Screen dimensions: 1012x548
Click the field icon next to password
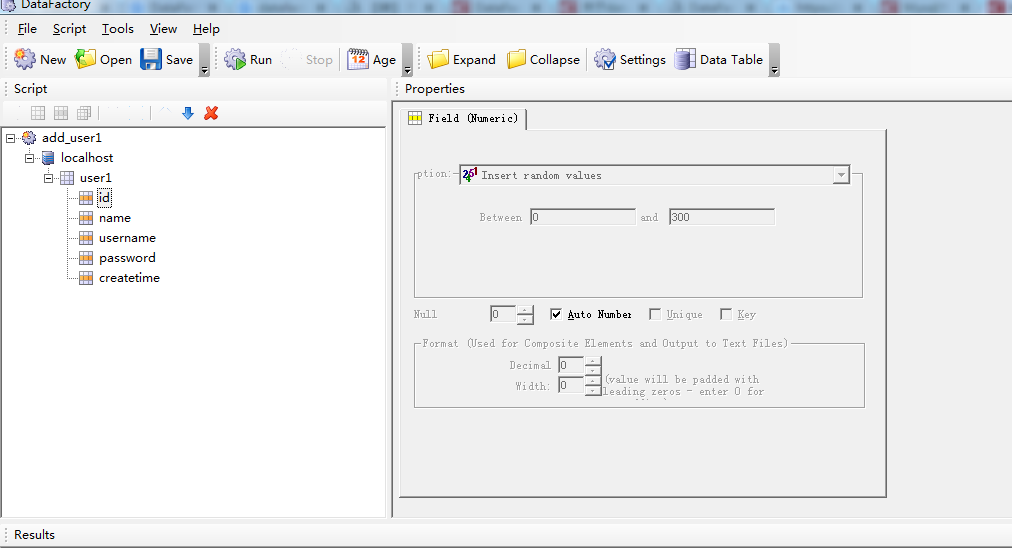(x=86, y=258)
